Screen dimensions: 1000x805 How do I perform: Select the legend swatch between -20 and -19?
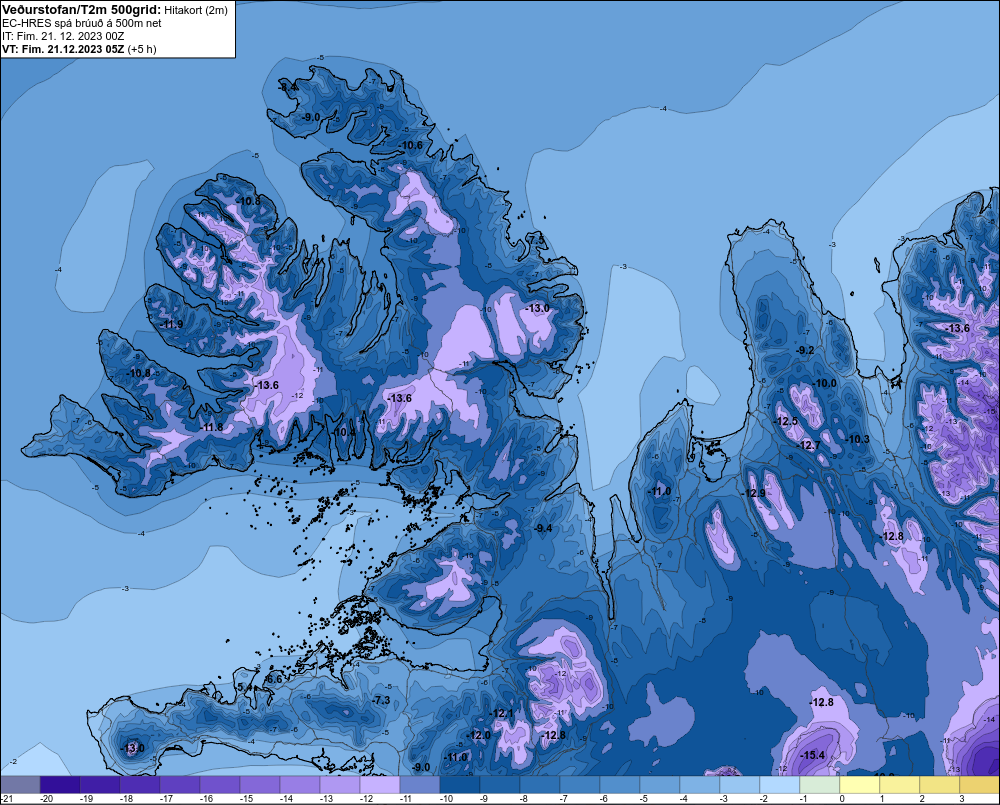60,784
